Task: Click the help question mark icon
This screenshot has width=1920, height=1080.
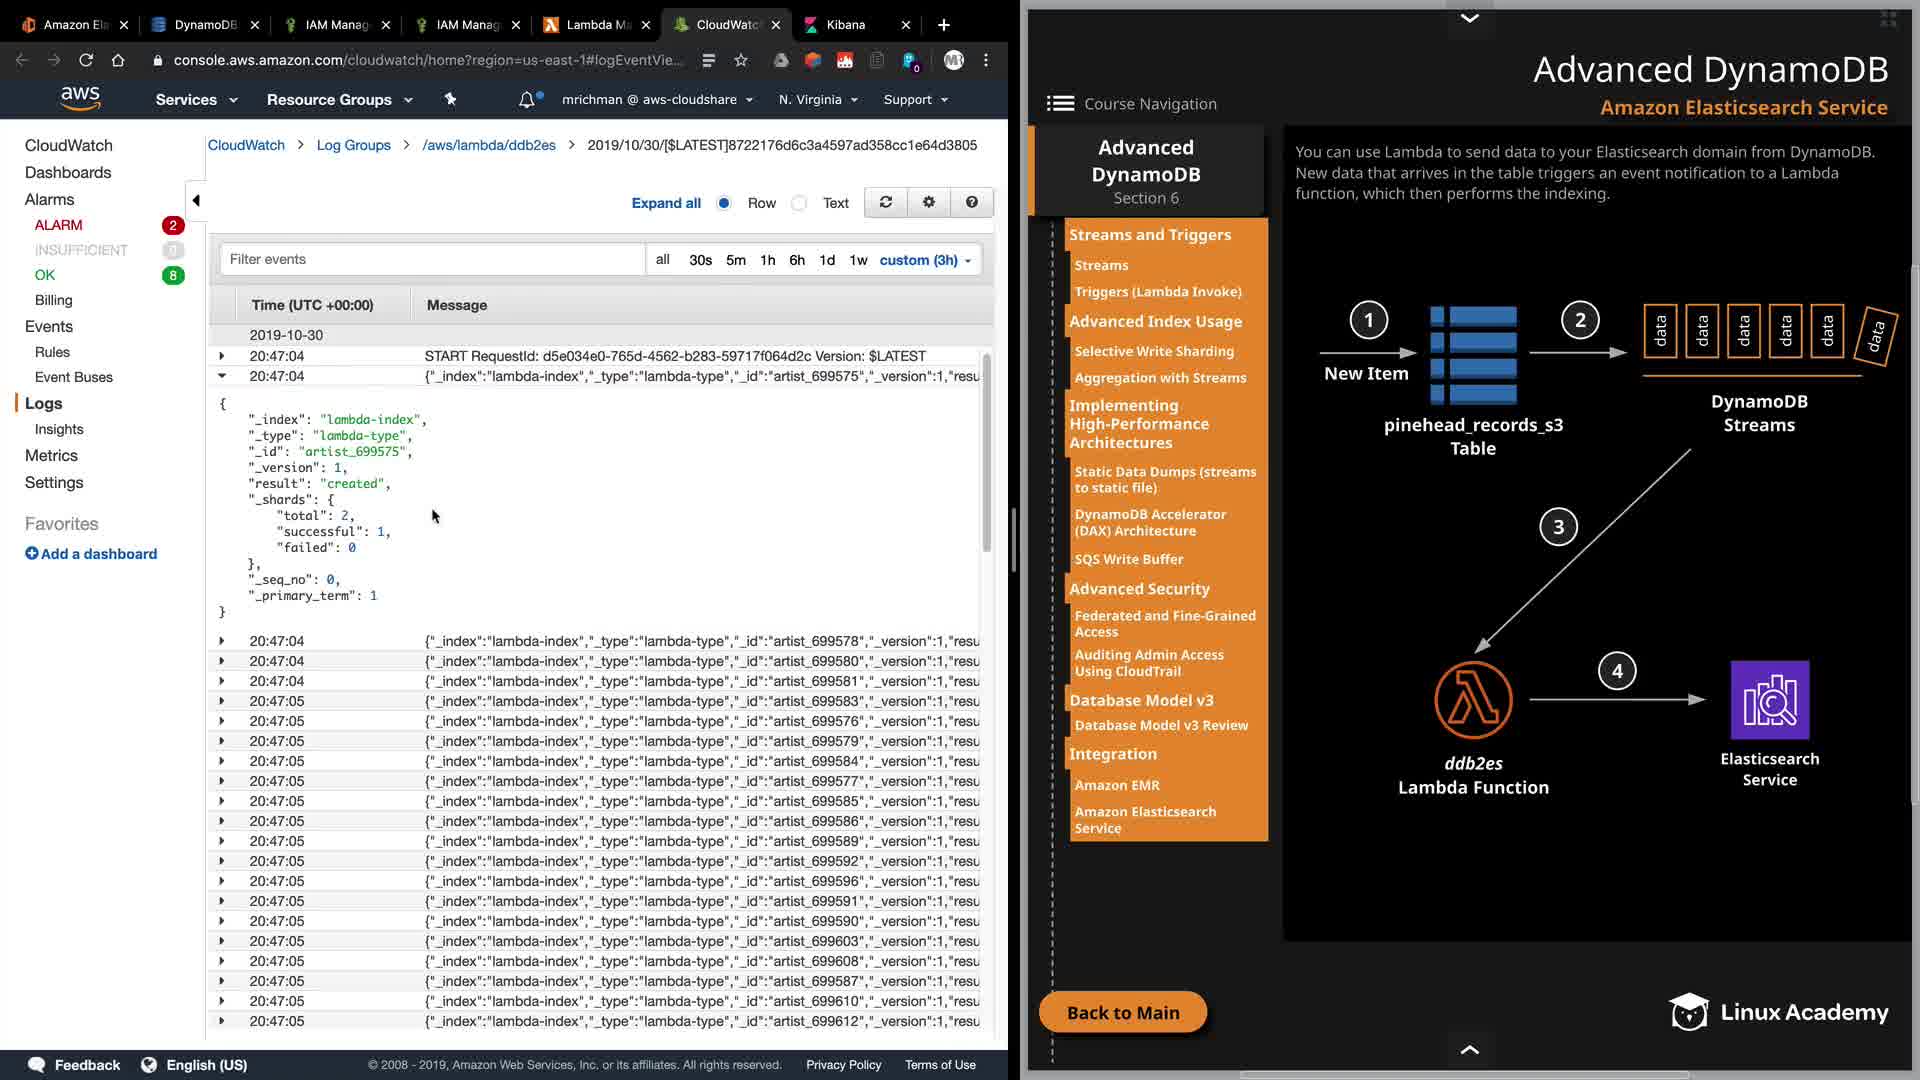Action: [x=971, y=202]
